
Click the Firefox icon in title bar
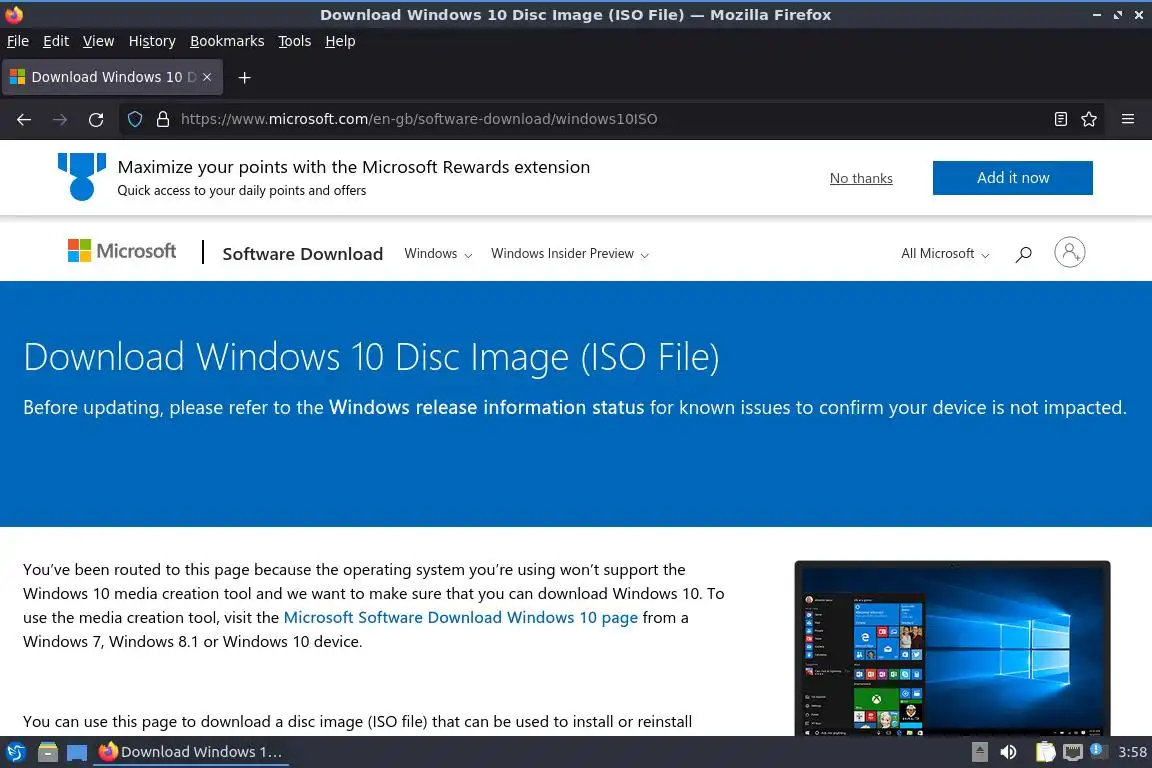(x=14, y=14)
